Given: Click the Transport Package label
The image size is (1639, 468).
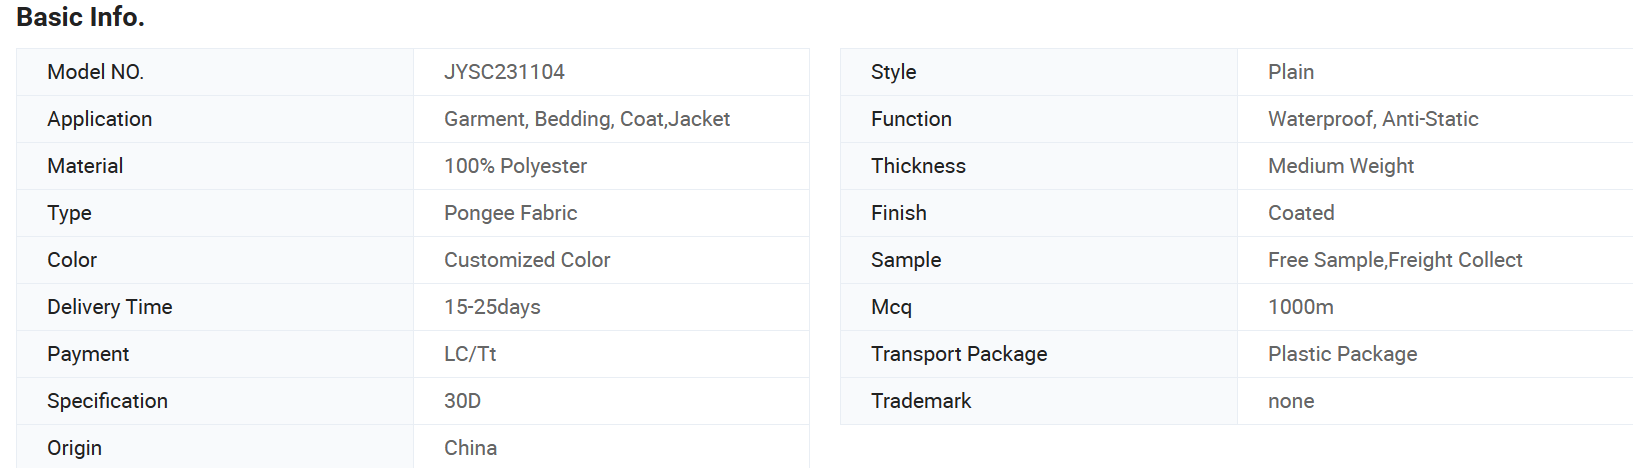Looking at the screenshot, I should [x=959, y=354].
